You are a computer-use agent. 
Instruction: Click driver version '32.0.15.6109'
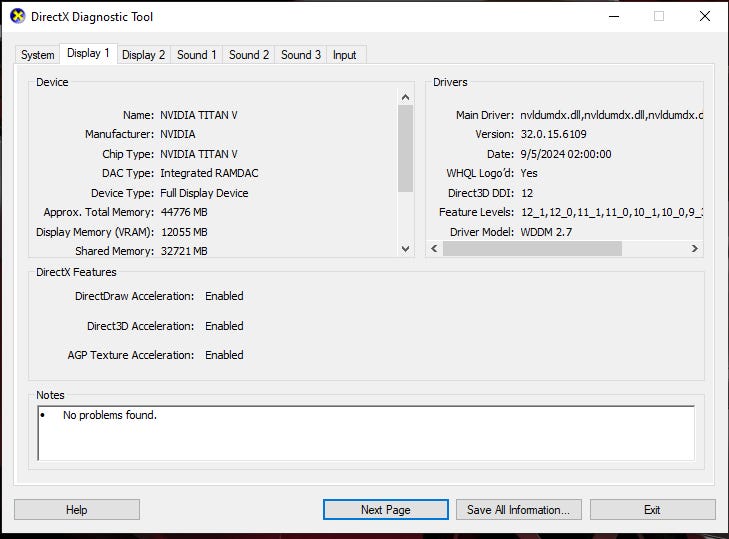pyautogui.click(x=553, y=134)
